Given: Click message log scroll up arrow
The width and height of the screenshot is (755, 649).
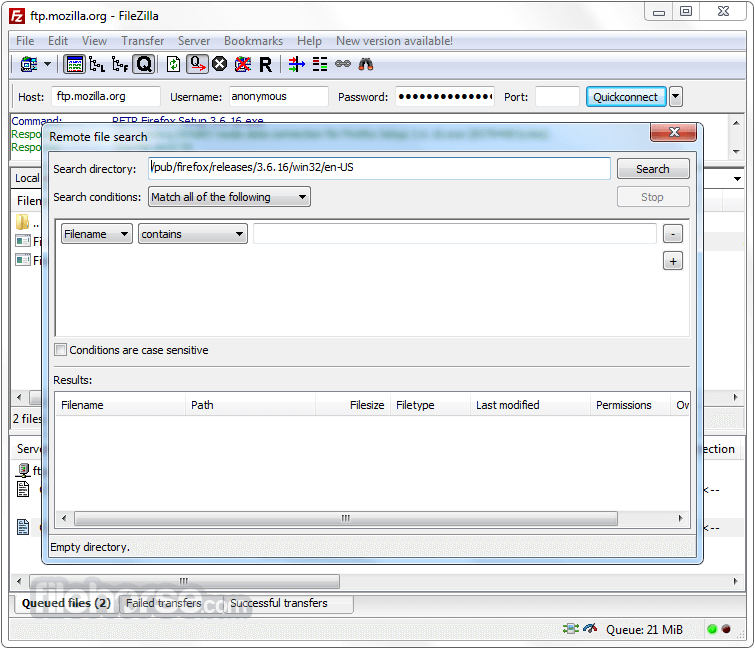Looking at the screenshot, I should coord(736,123).
